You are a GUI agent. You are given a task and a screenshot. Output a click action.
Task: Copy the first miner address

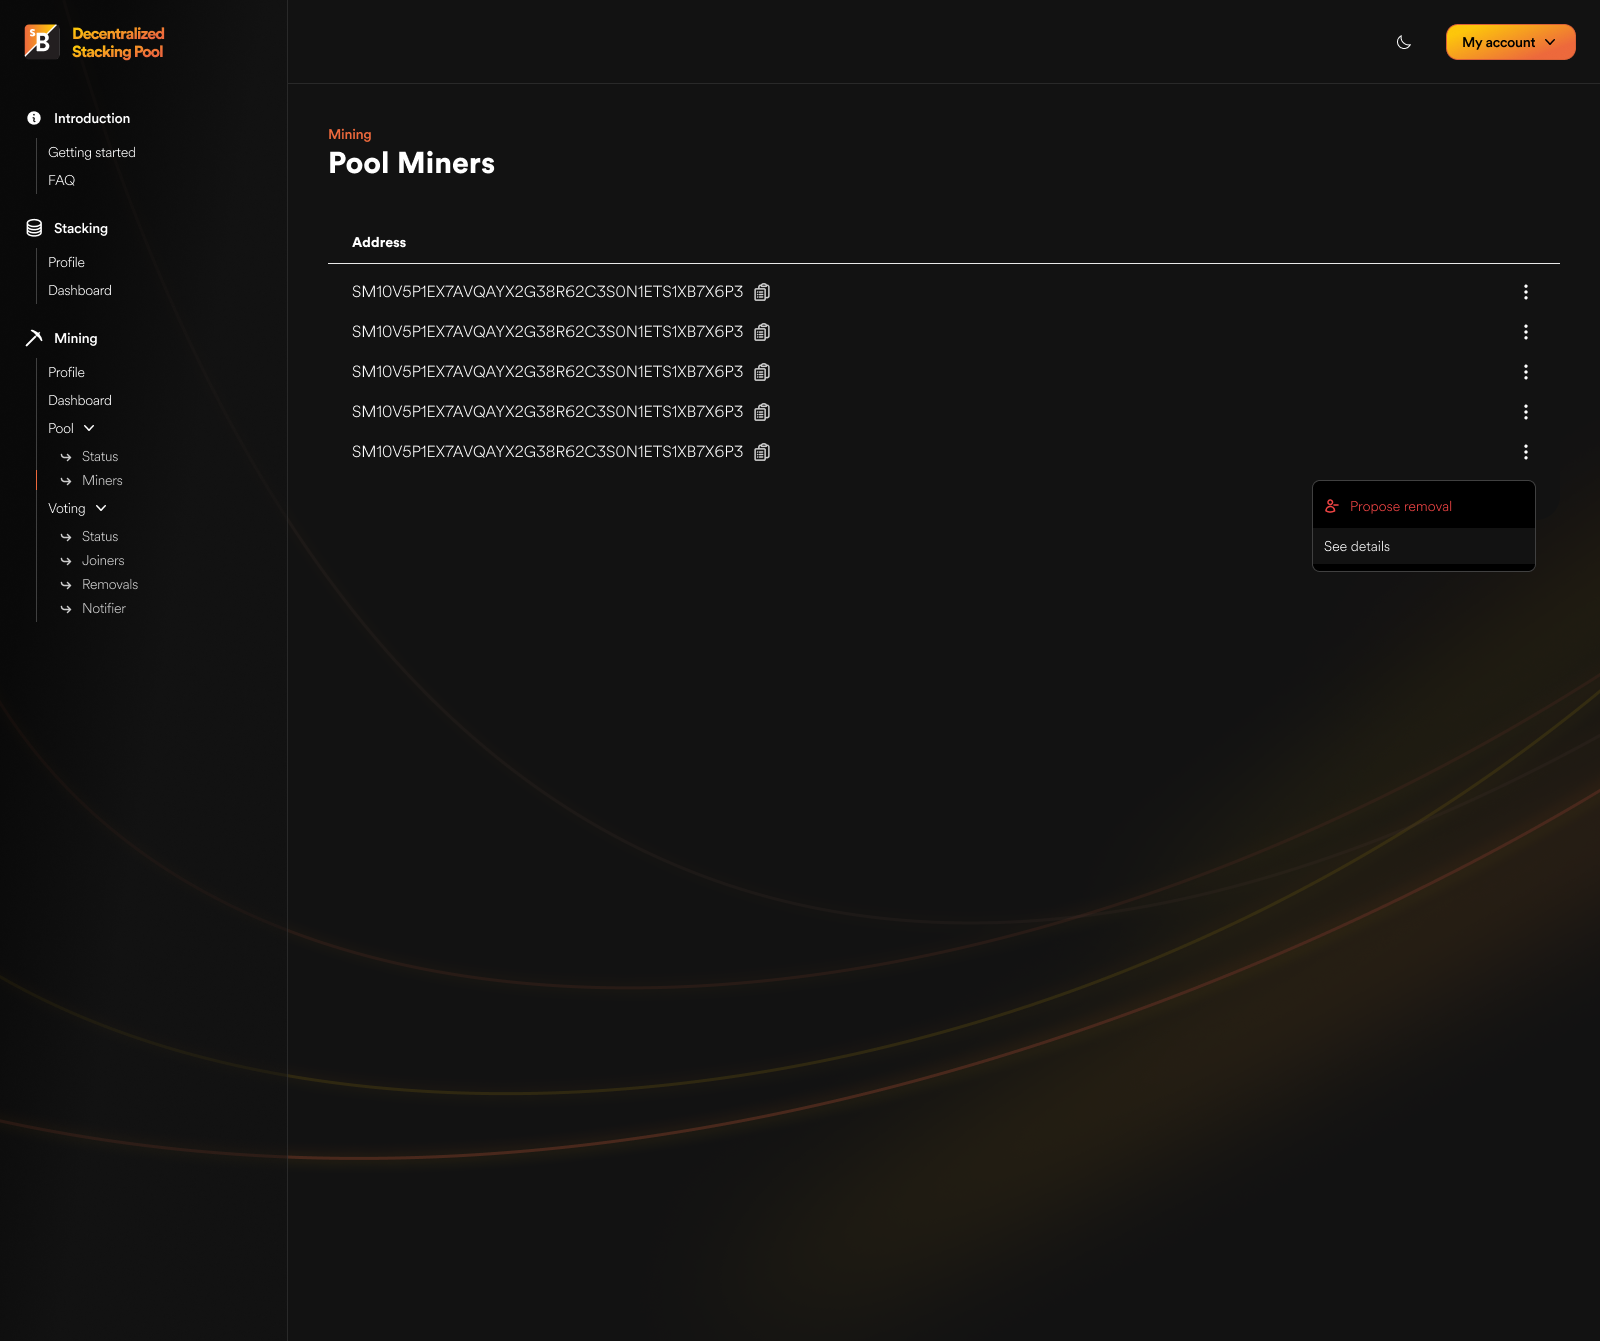tap(762, 292)
